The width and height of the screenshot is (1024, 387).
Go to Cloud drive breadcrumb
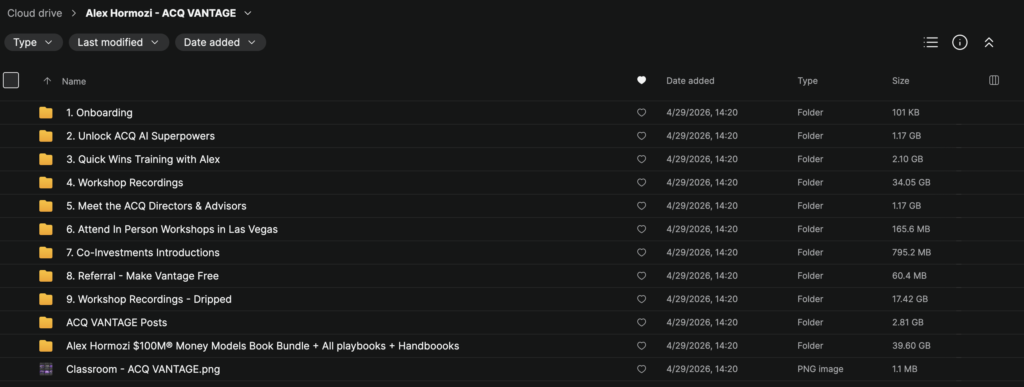click(x=35, y=13)
